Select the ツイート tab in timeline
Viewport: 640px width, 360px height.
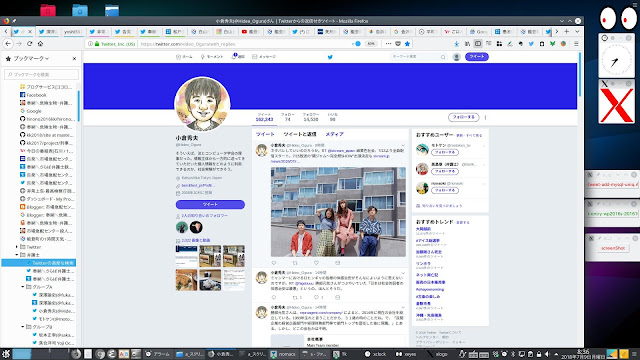(x=265, y=134)
